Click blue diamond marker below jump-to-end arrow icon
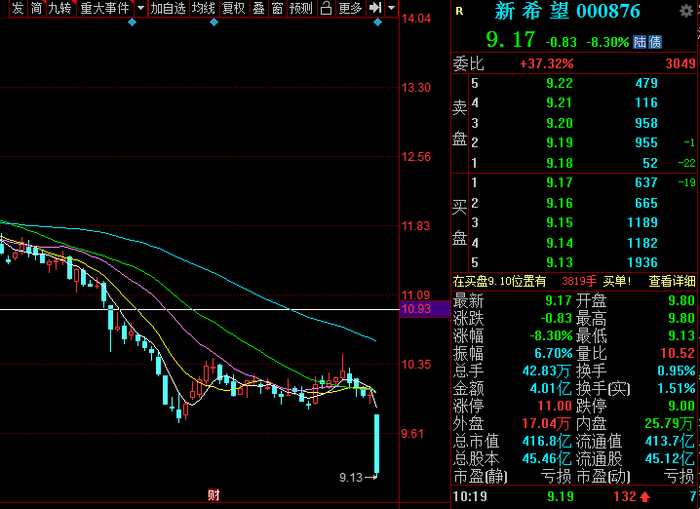700x509 pixels. point(378,22)
